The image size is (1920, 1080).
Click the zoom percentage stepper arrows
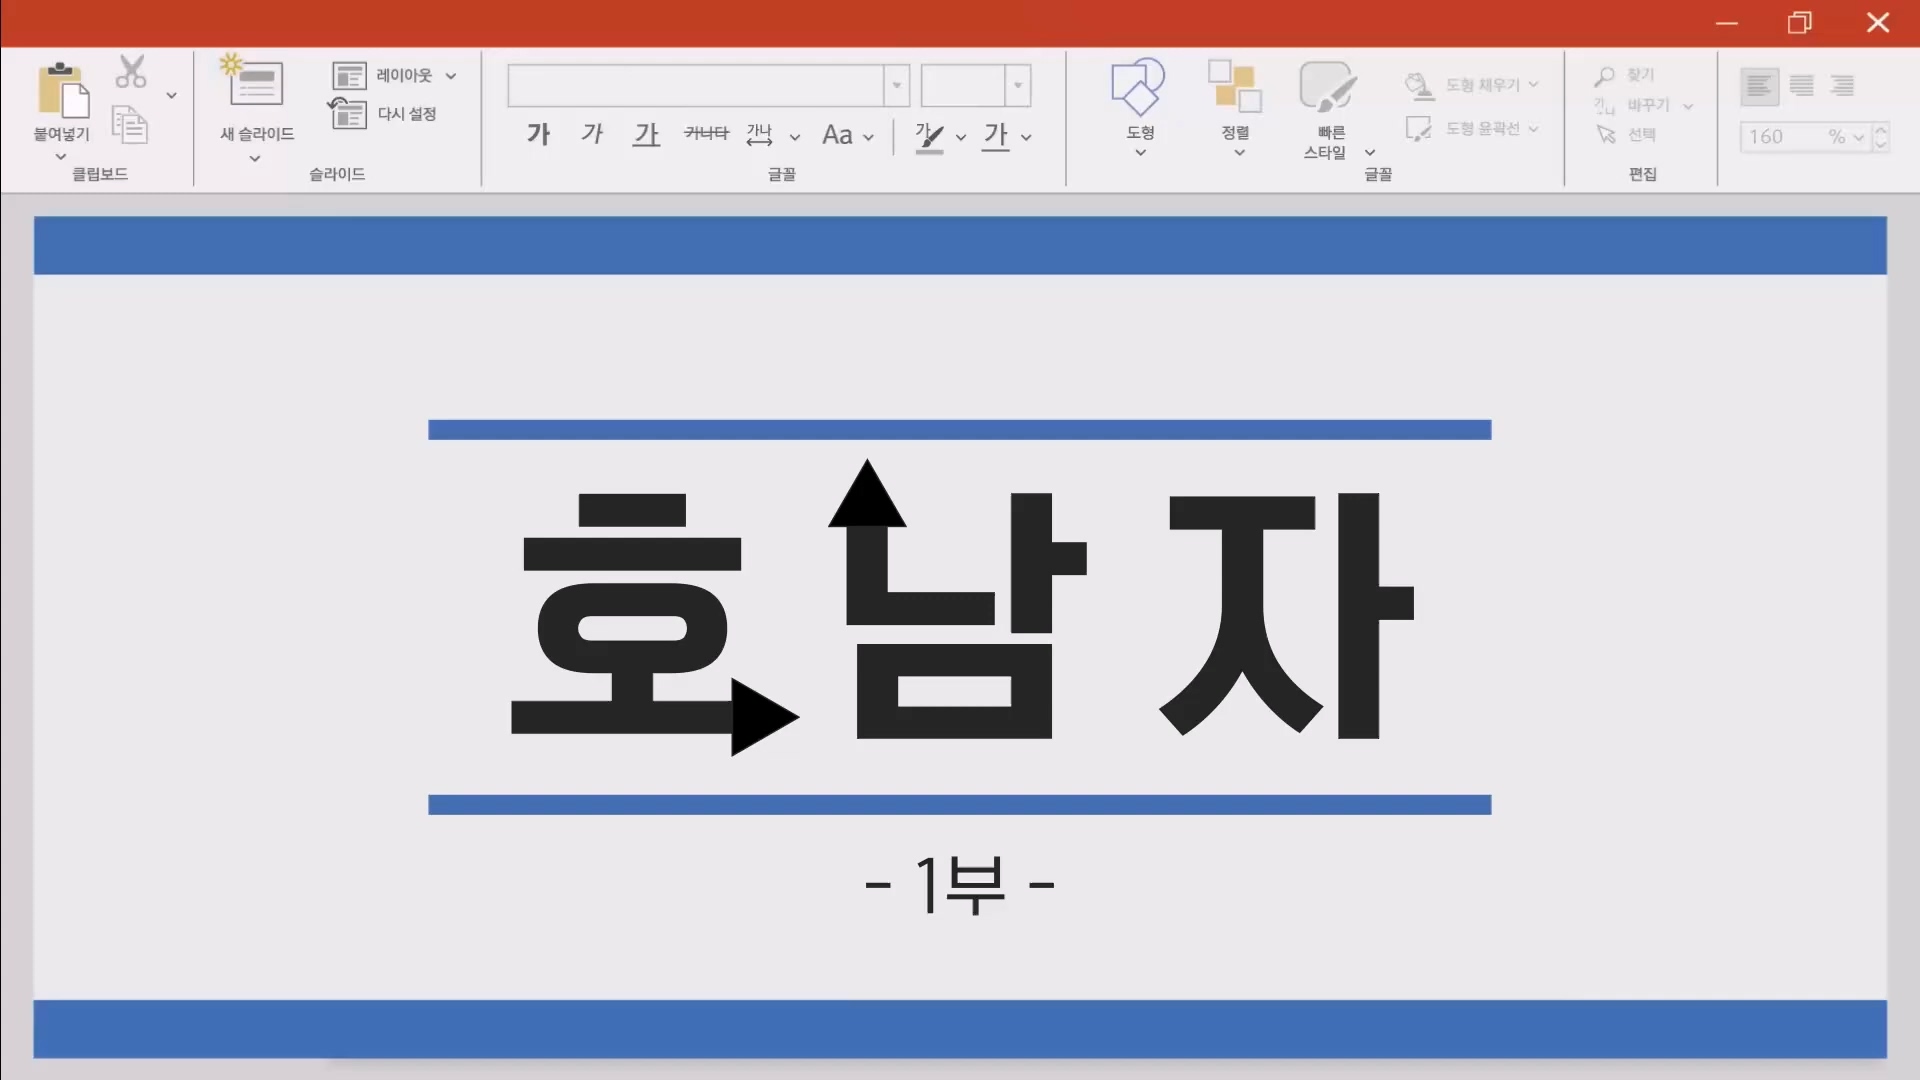[1882, 137]
